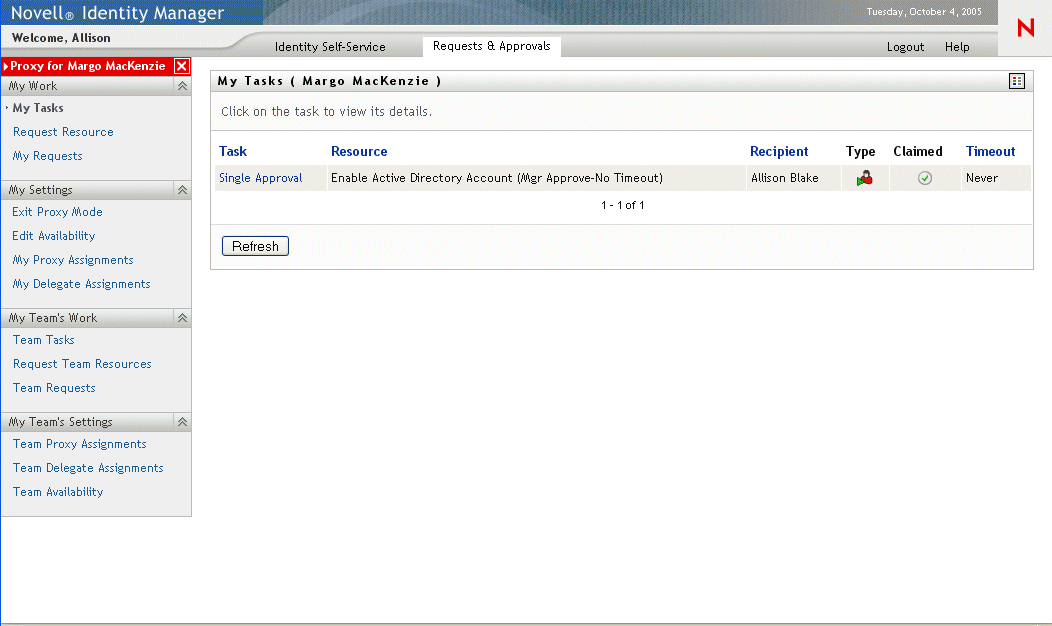Open Team Proxy Assignments
1052x626 pixels.
click(79, 444)
